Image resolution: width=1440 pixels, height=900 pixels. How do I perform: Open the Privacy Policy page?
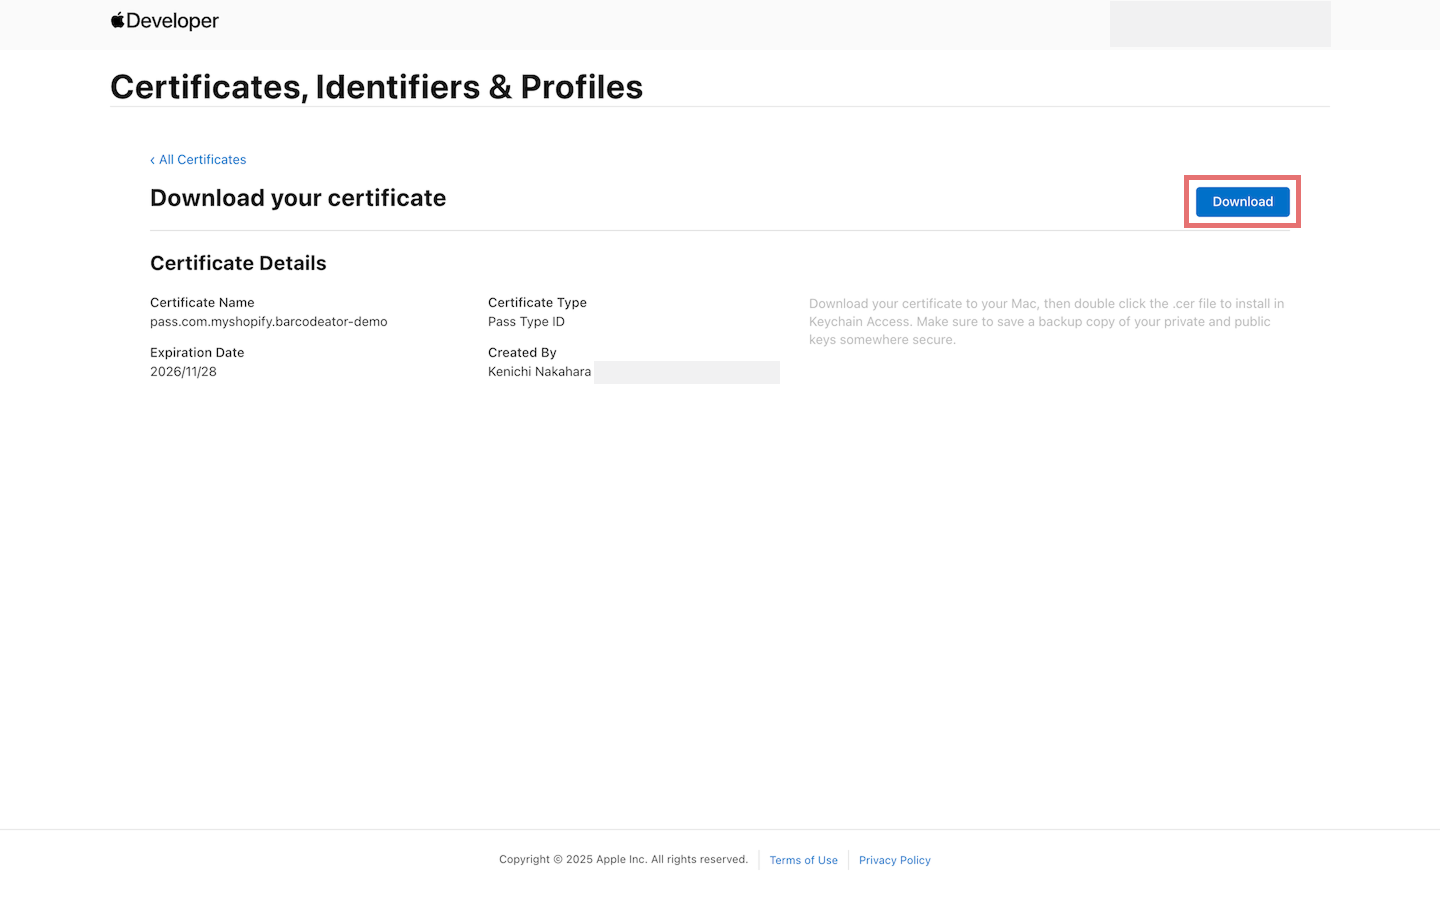pyautogui.click(x=894, y=860)
